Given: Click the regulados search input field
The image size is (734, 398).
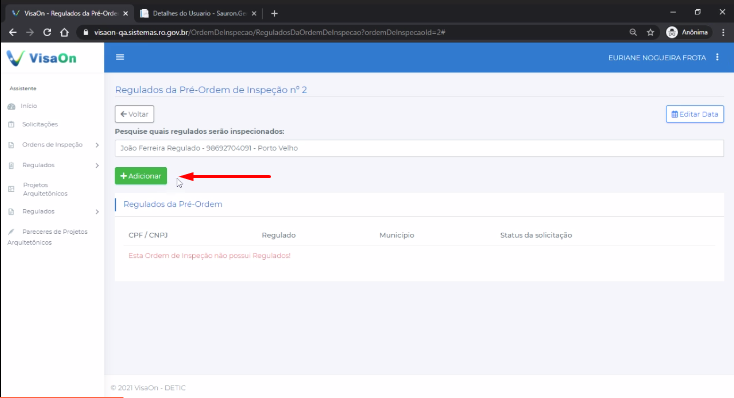Looking at the screenshot, I should coord(419,148).
